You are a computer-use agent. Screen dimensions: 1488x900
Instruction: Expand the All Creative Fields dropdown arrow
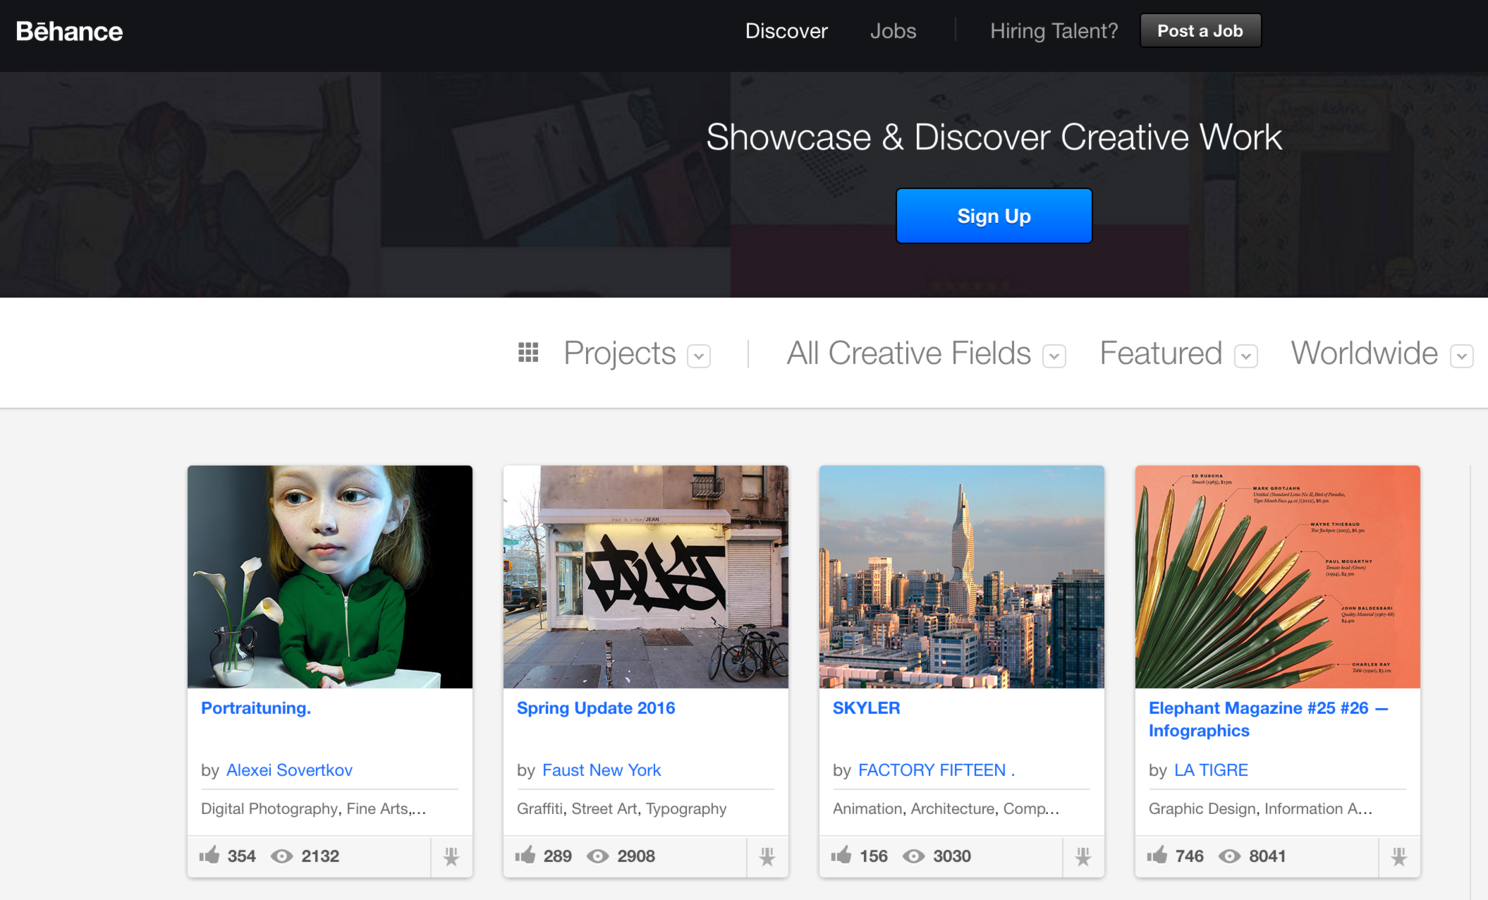click(x=1054, y=356)
